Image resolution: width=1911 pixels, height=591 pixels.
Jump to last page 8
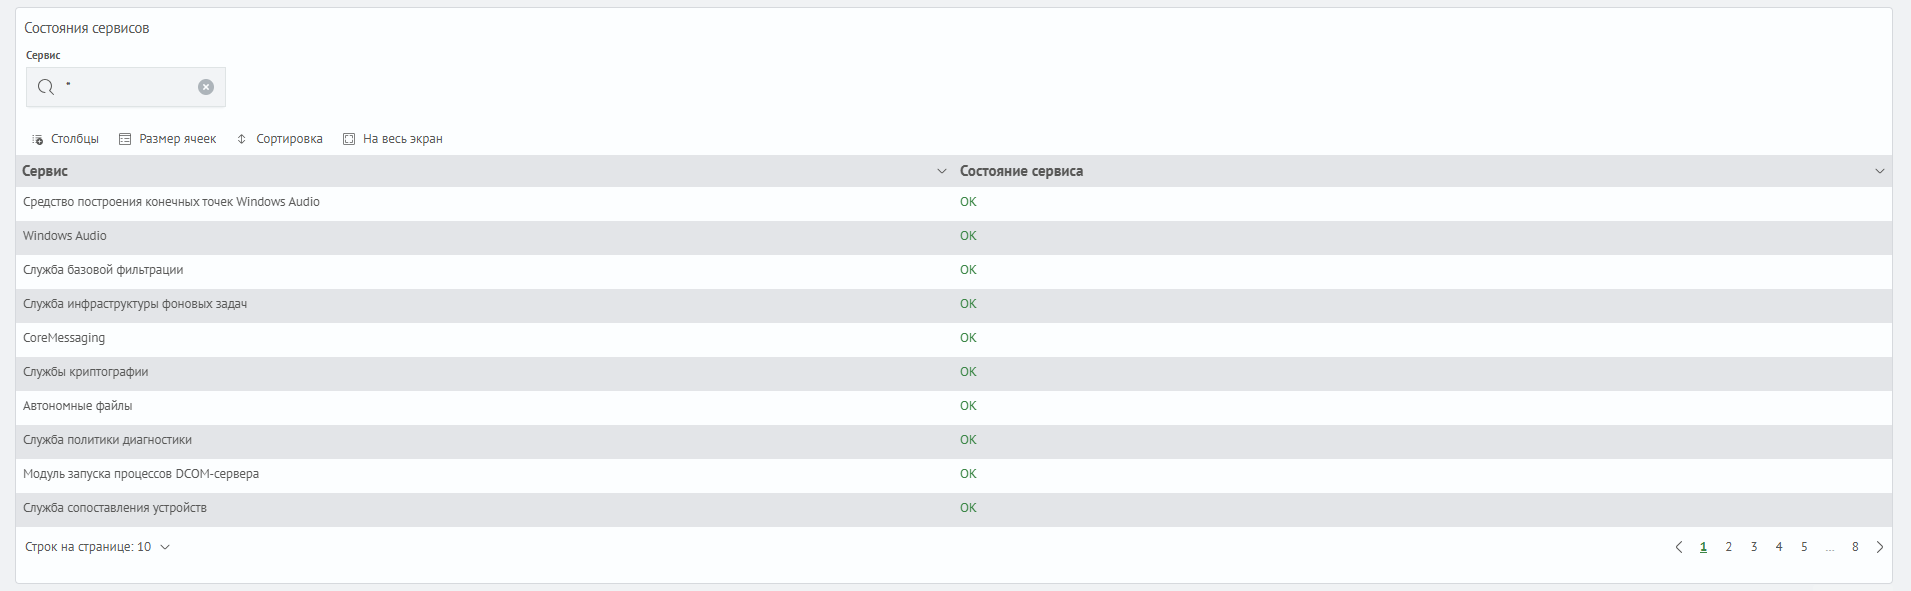[1855, 547]
